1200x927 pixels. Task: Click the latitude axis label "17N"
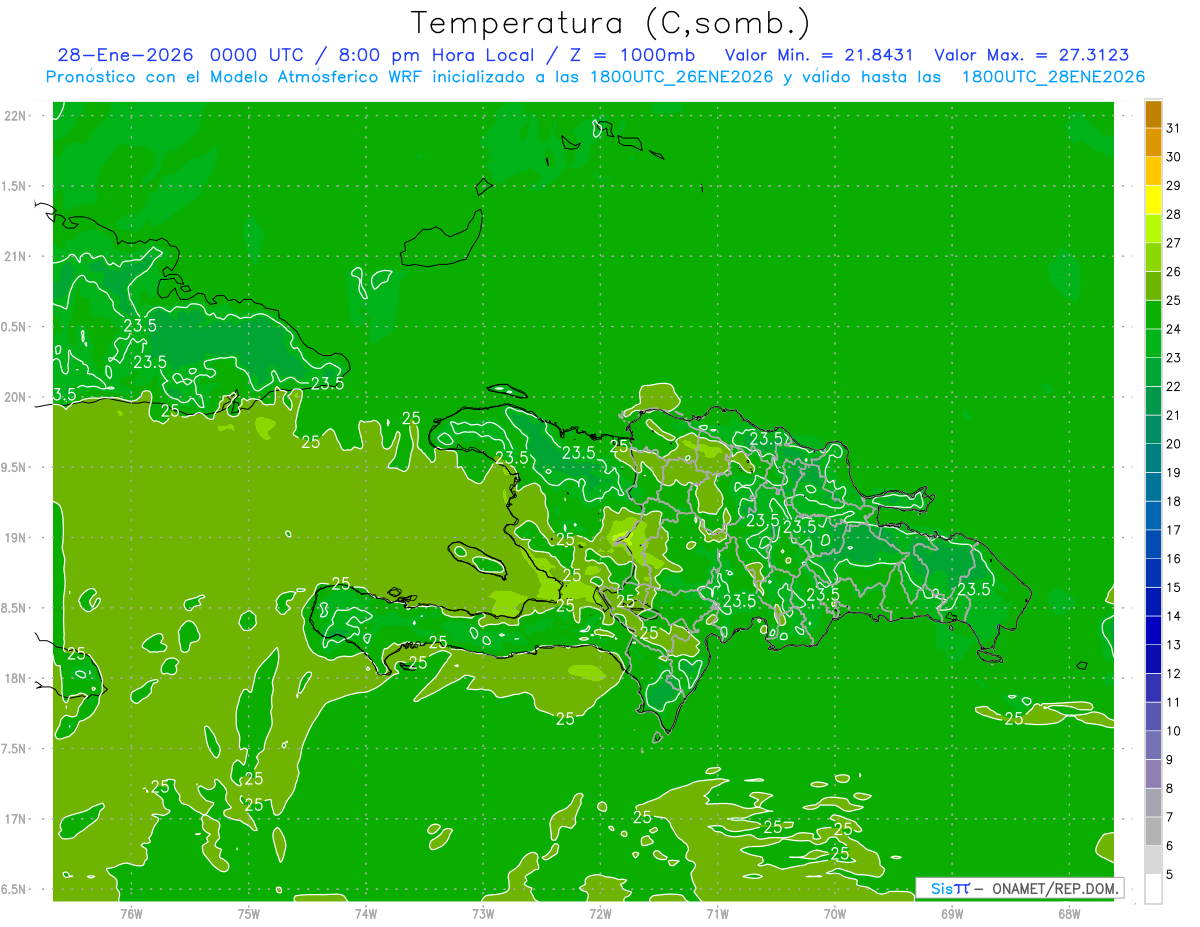click(x=16, y=819)
